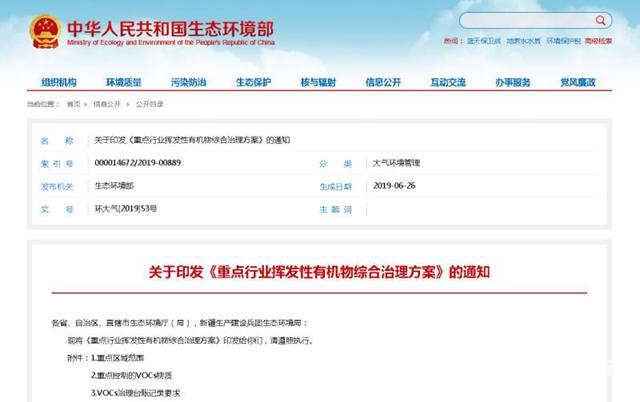Open the 污染防治 navigation menu
Screen dimensions: 640x402
[x=189, y=82]
